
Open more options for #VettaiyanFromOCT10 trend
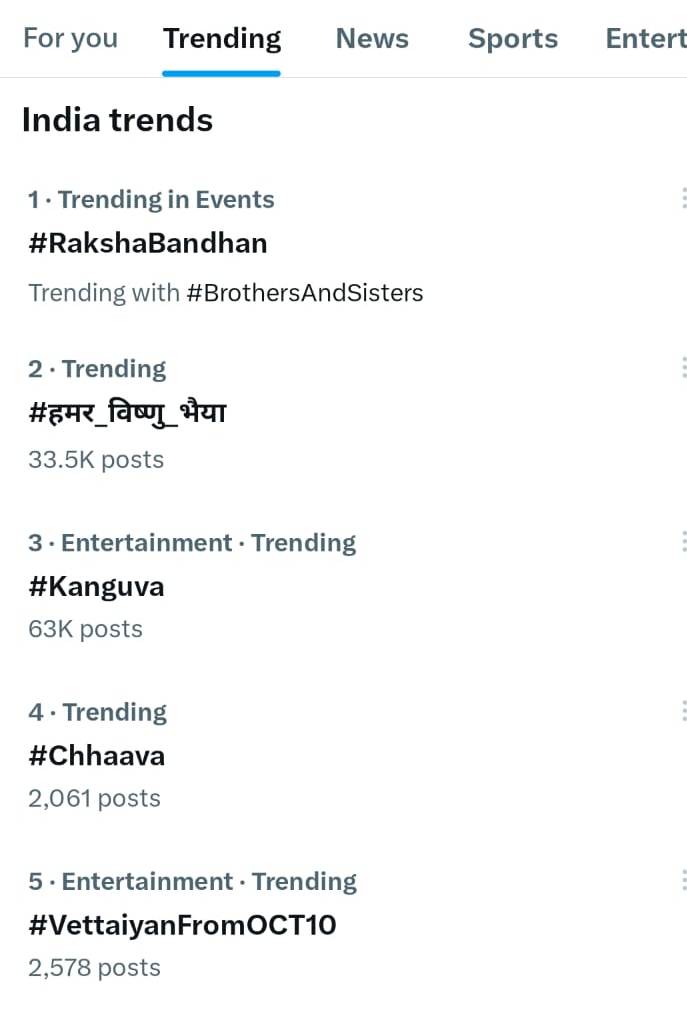(x=683, y=880)
